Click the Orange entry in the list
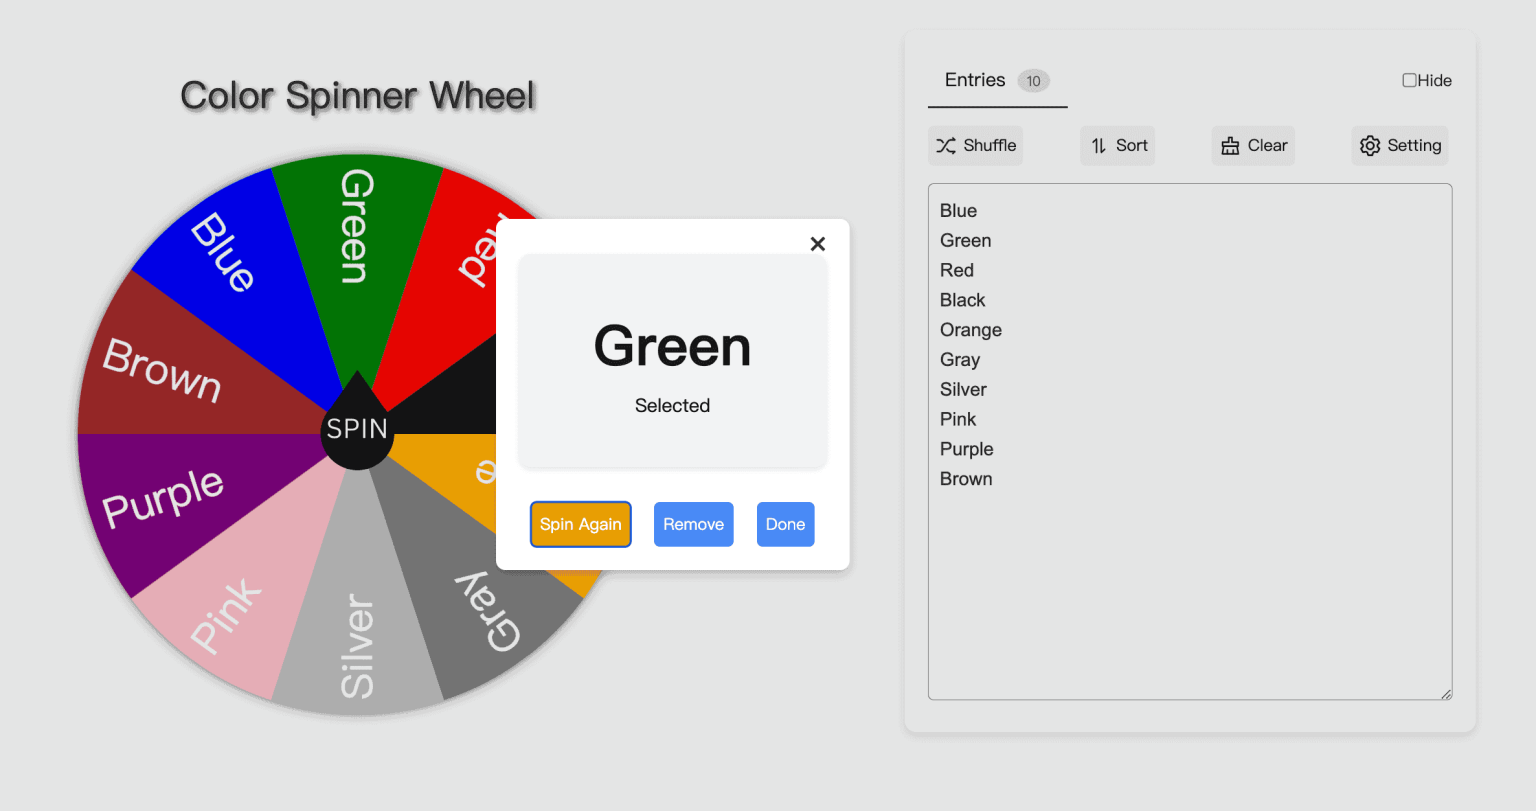The image size is (1536, 811). coord(970,329)
